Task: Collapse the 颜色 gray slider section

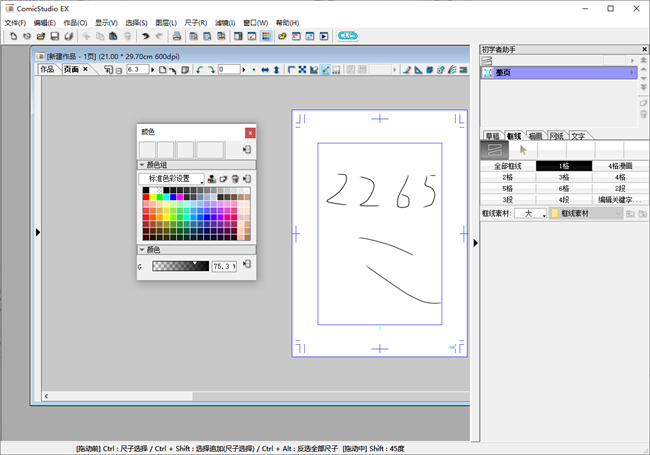Action: pyautogui.click(x=142, y=250)
